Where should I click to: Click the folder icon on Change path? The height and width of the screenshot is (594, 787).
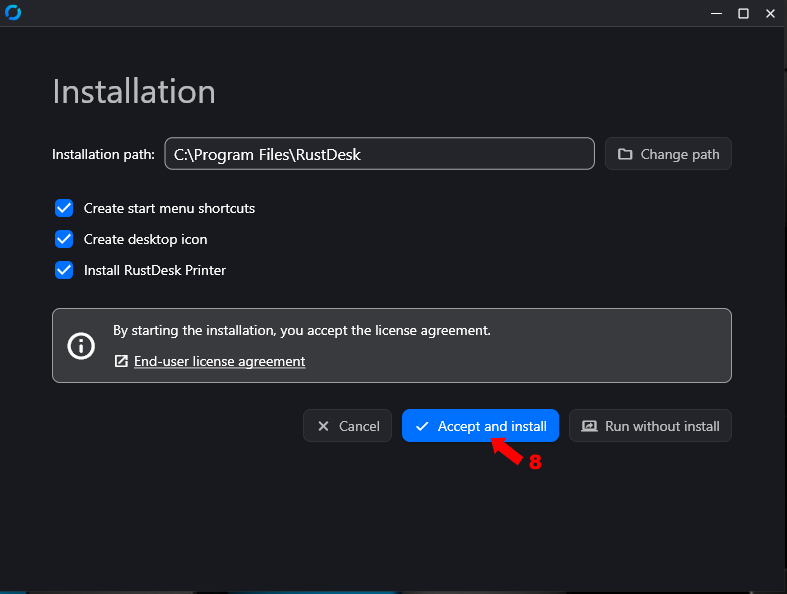(x=625, y=154)
